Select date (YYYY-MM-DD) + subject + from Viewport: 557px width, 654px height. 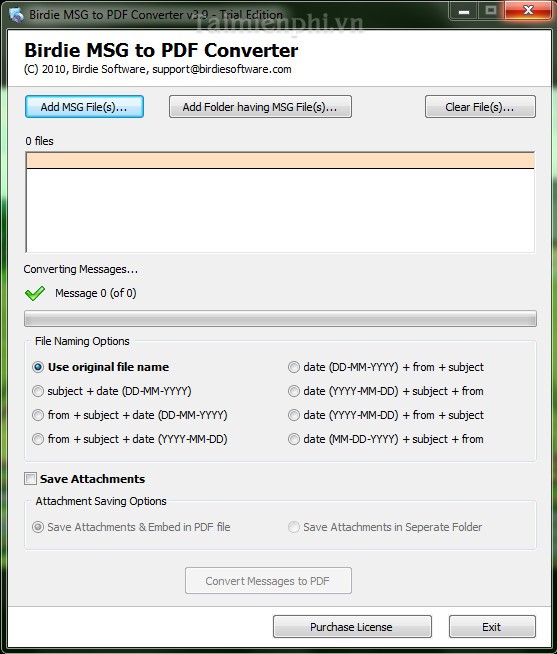[386, 391]
